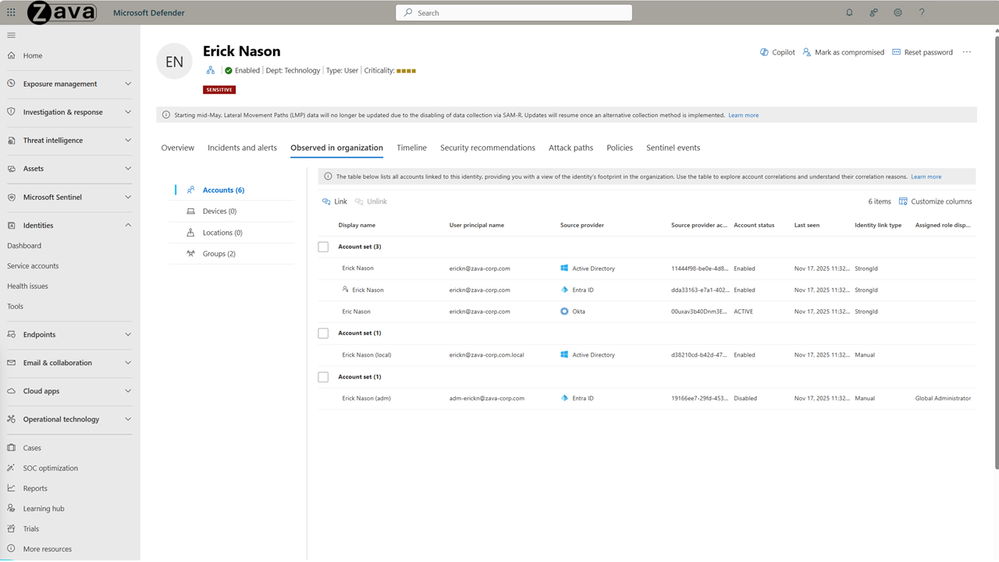The image size is (999, 562).
Task: Open More resources in sidebar
Action: tap(47, 549)
